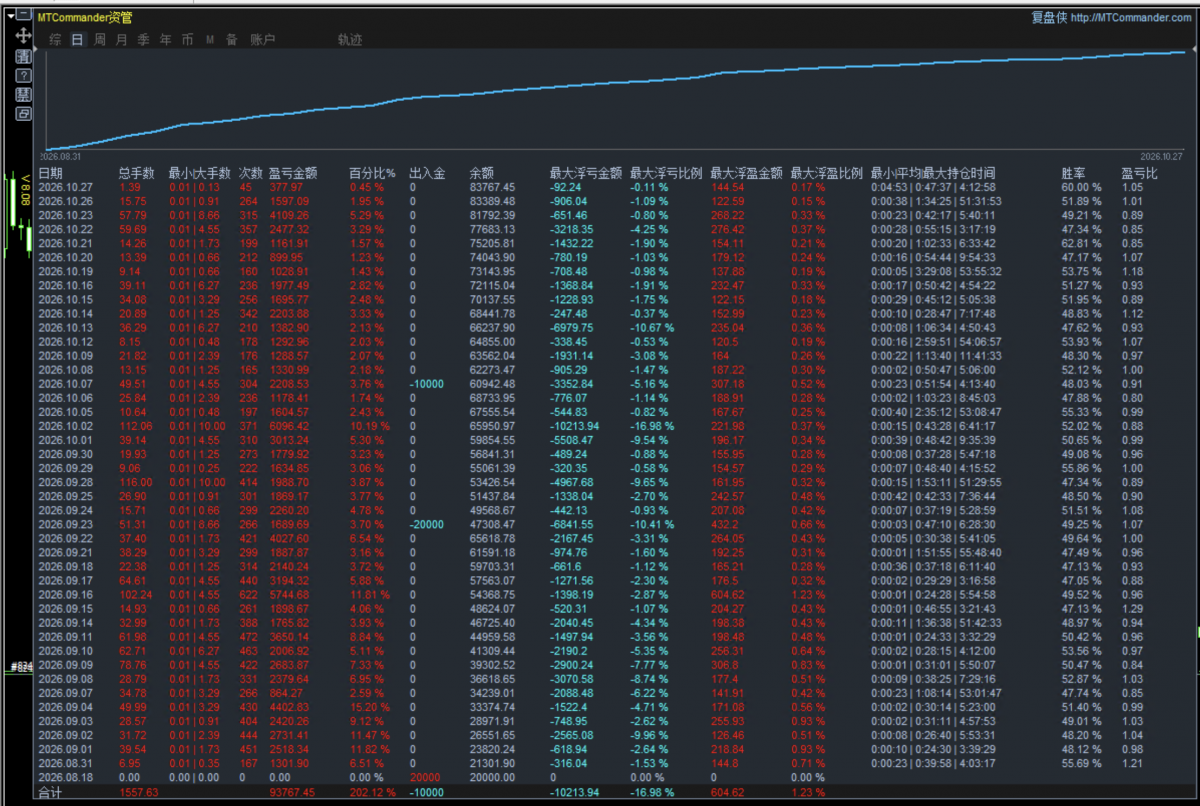
Task: Switch to the 周 weekly tab
Action: 100,40
